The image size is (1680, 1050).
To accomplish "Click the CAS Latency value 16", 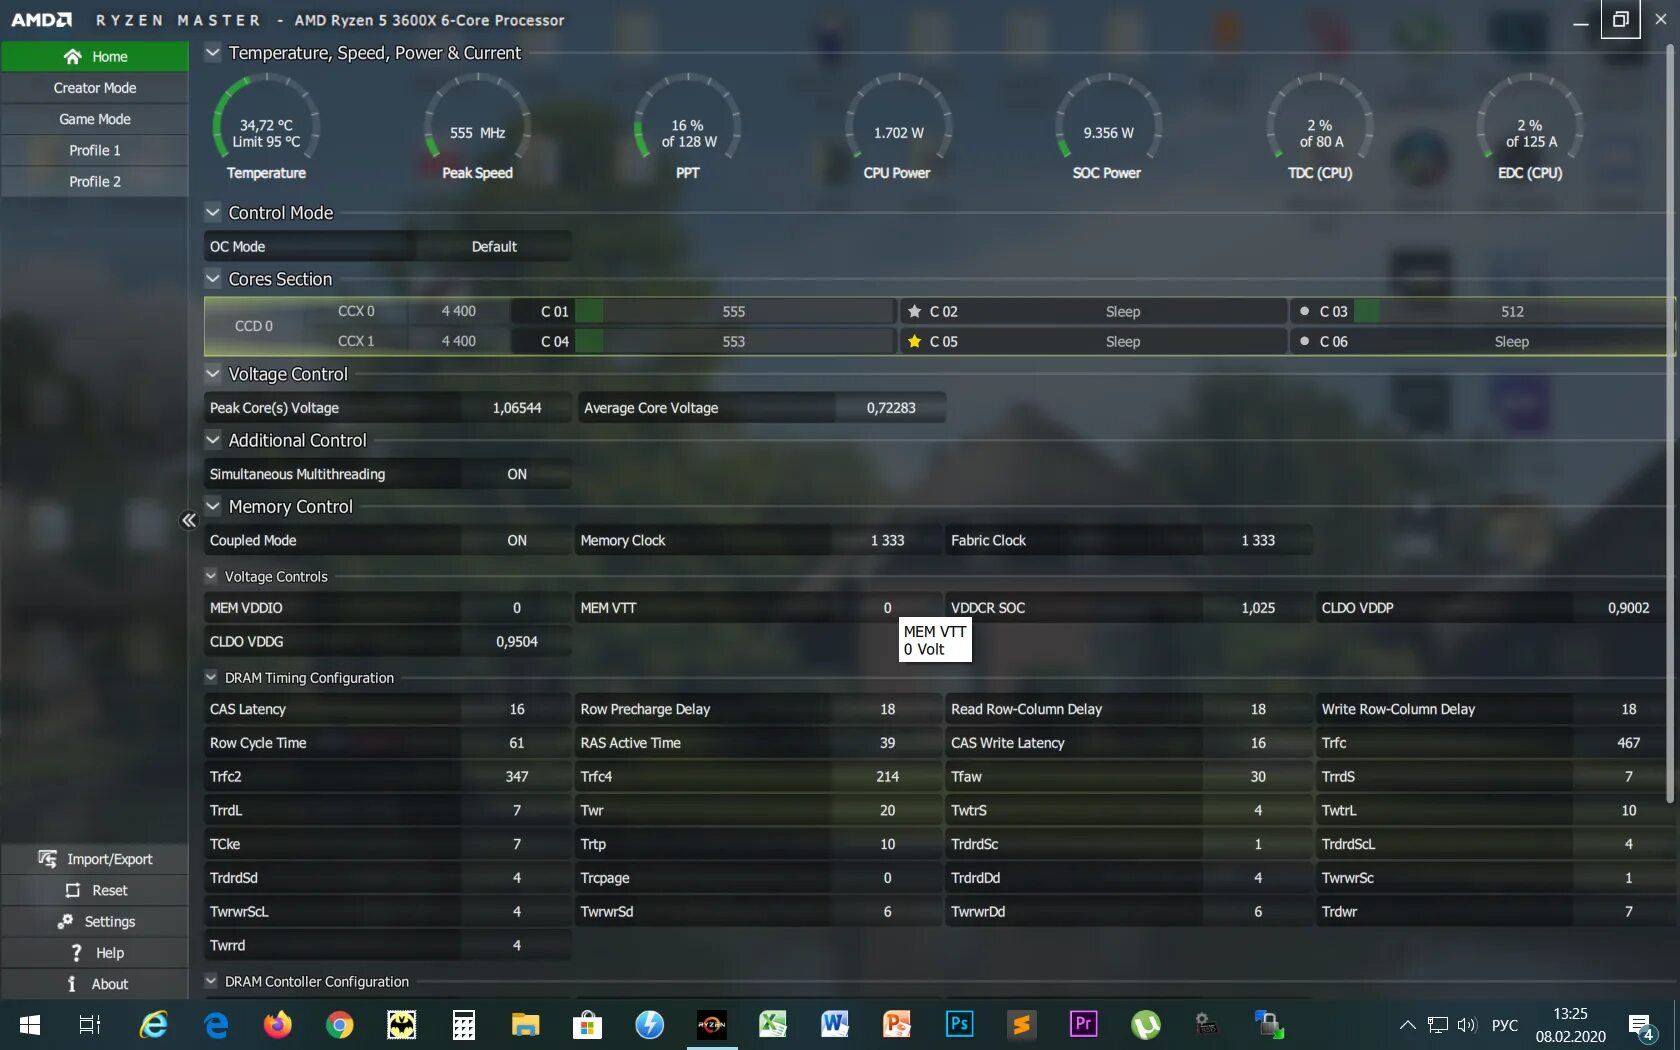I will pyautogui.click(x=516, y=709).
